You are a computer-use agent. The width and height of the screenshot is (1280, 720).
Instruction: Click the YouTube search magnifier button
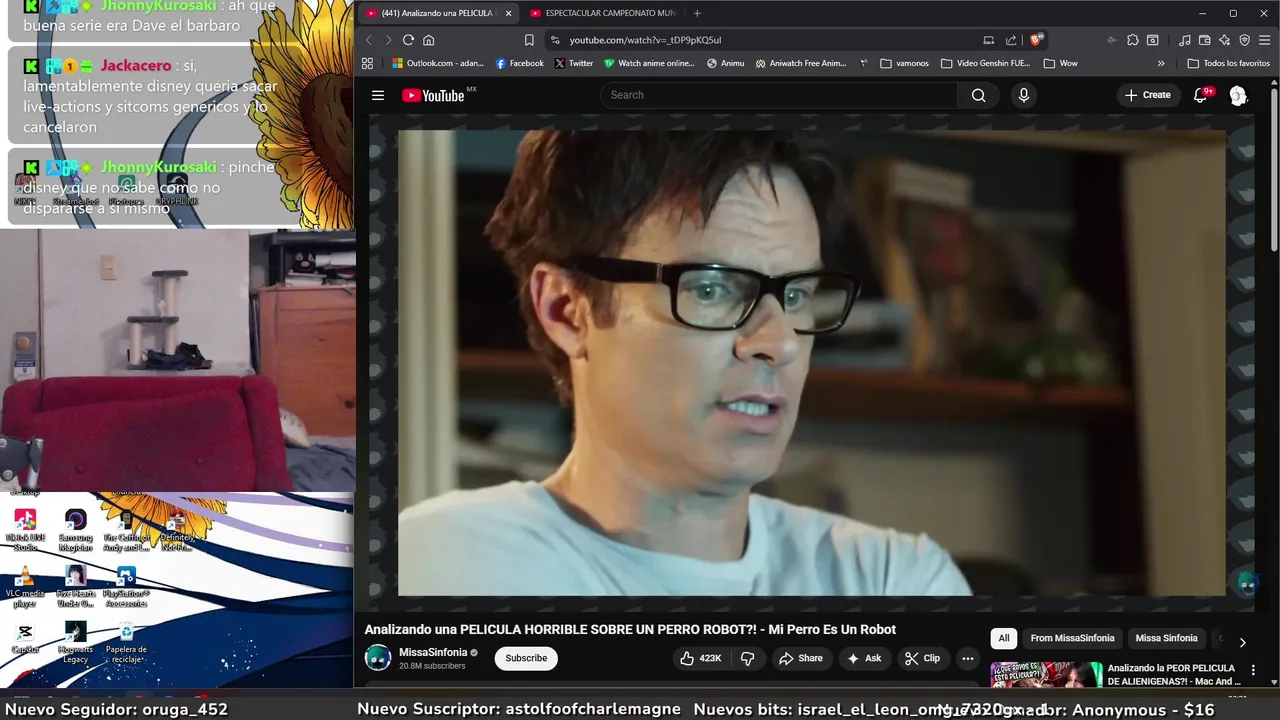point(978,95)
